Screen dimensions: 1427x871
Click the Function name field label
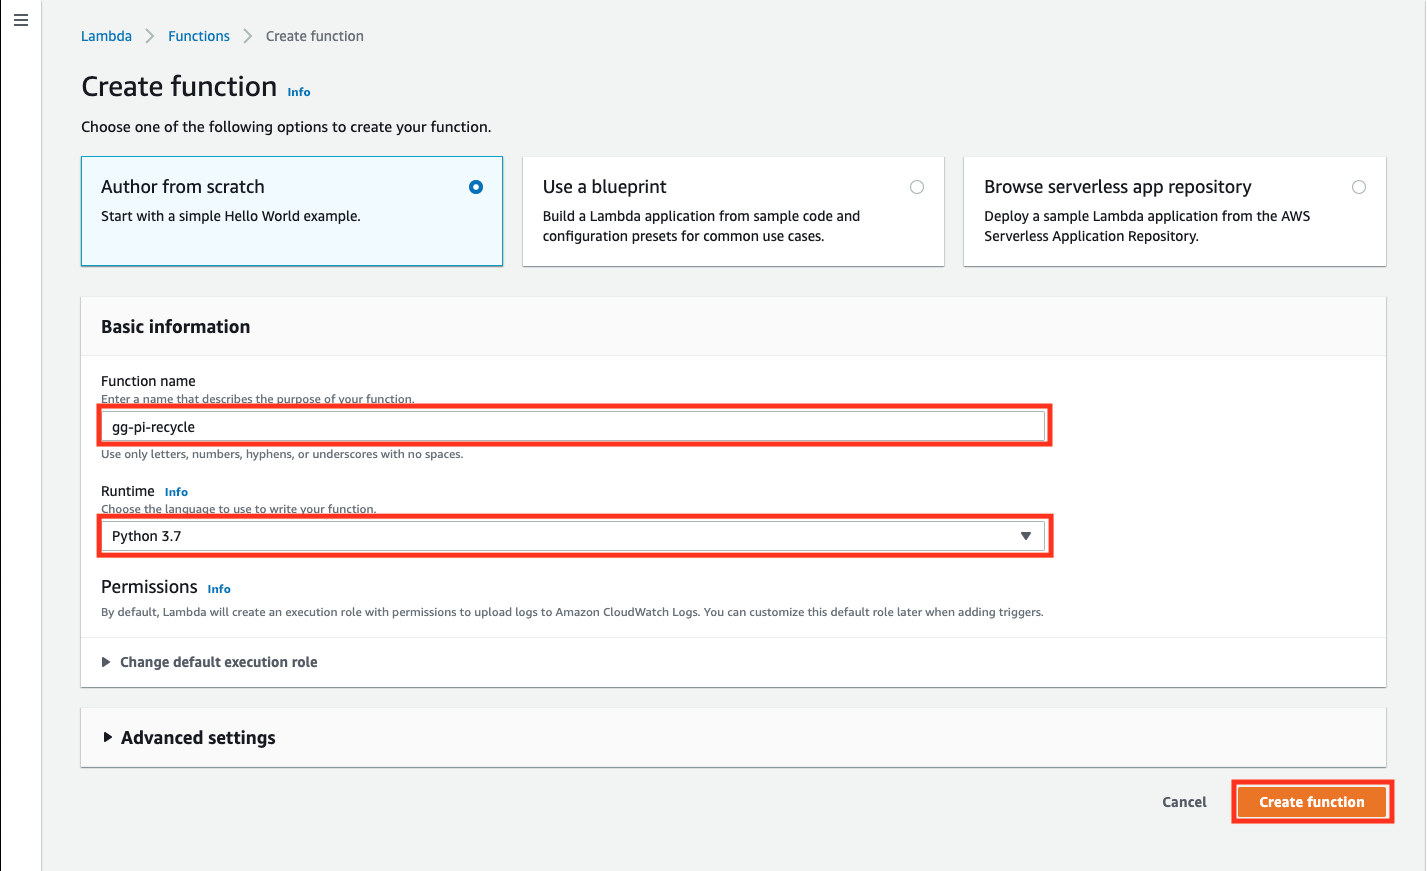[x=148, y=381]
